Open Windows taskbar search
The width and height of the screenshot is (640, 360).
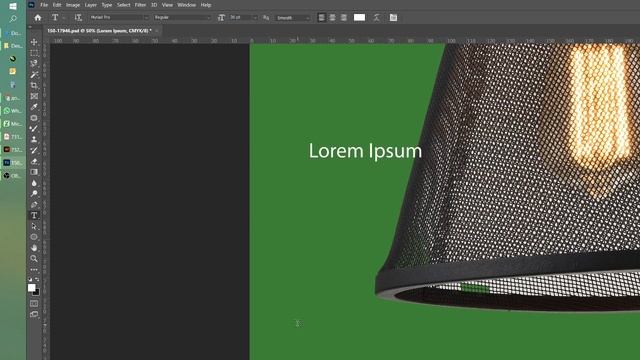(x=13, y=19)
